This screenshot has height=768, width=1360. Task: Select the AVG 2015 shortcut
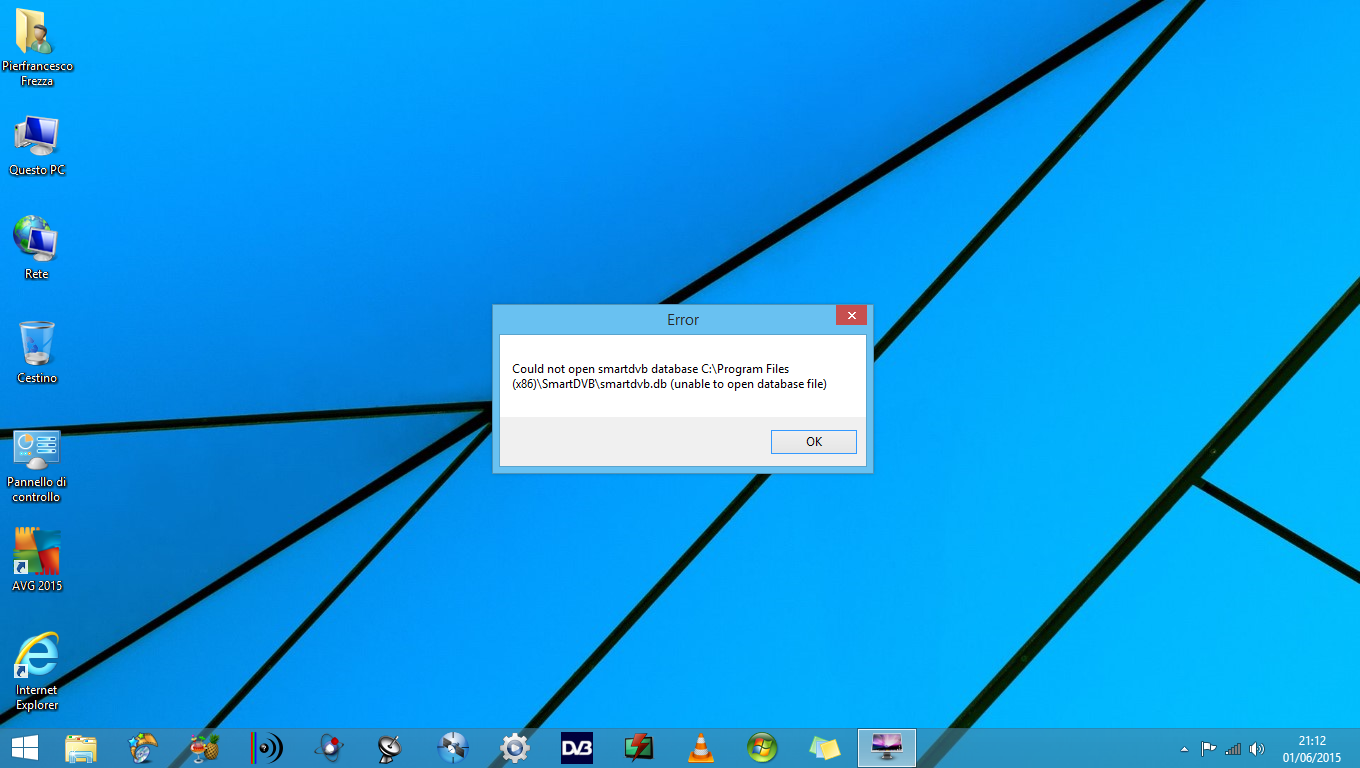click(37, 560)
